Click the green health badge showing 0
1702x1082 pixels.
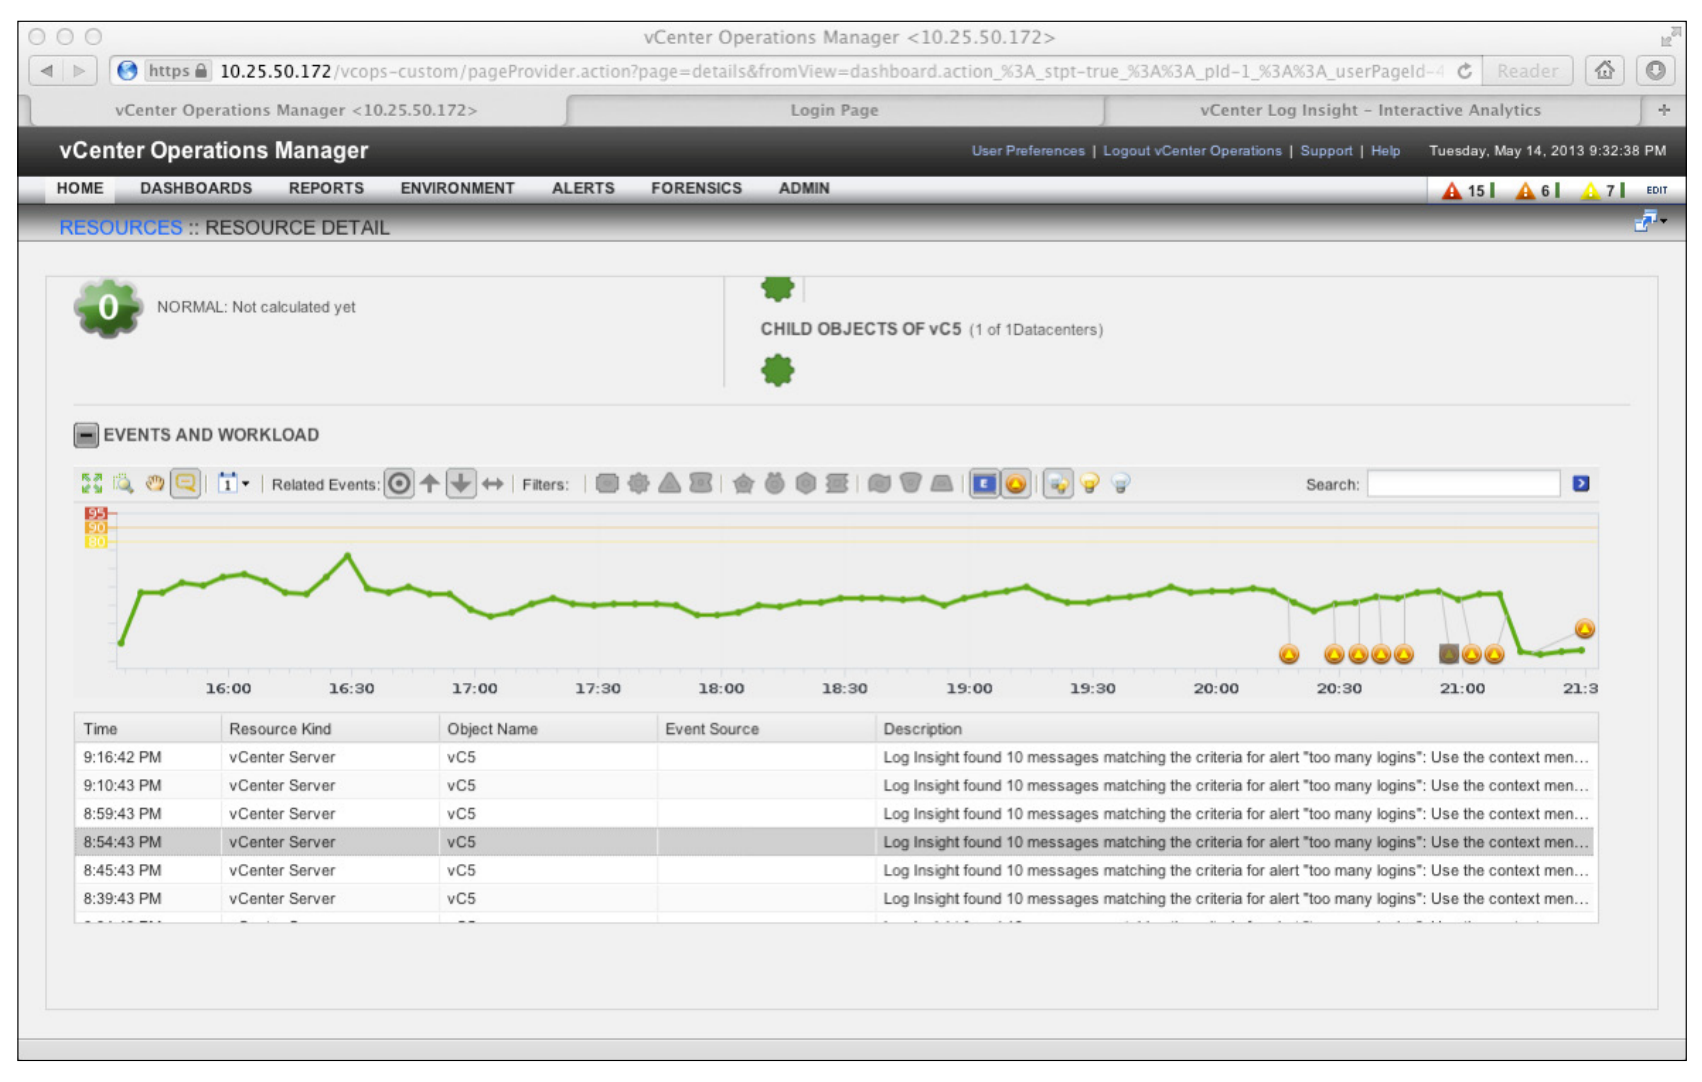pyautogui.click(x=108, y=308)
